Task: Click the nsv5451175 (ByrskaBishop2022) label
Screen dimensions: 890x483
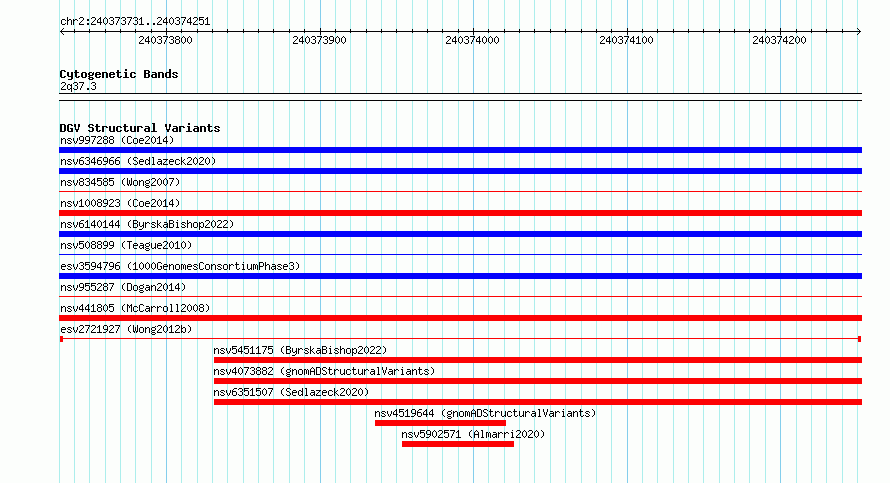Action: click(x=300, y=350)
